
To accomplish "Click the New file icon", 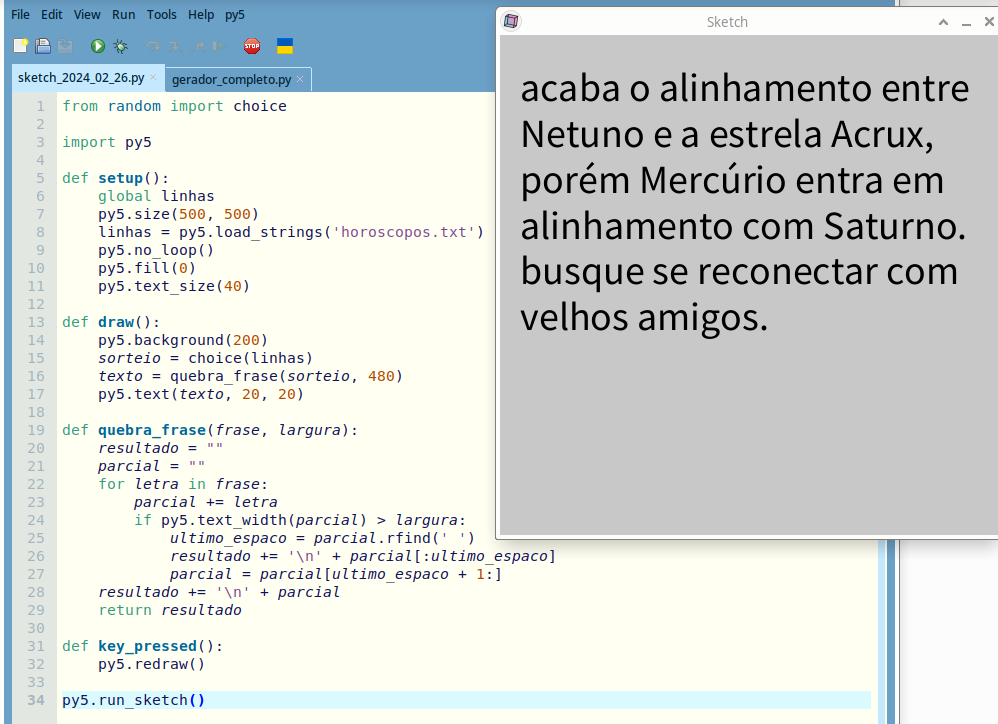I will pos(20,46).
